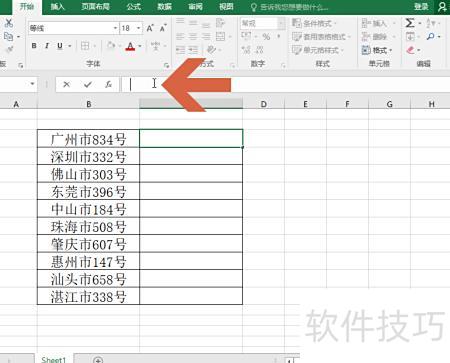Add a new sheet with plus button
This screenshot has height=363, width=450.
(x=98, y=360)
